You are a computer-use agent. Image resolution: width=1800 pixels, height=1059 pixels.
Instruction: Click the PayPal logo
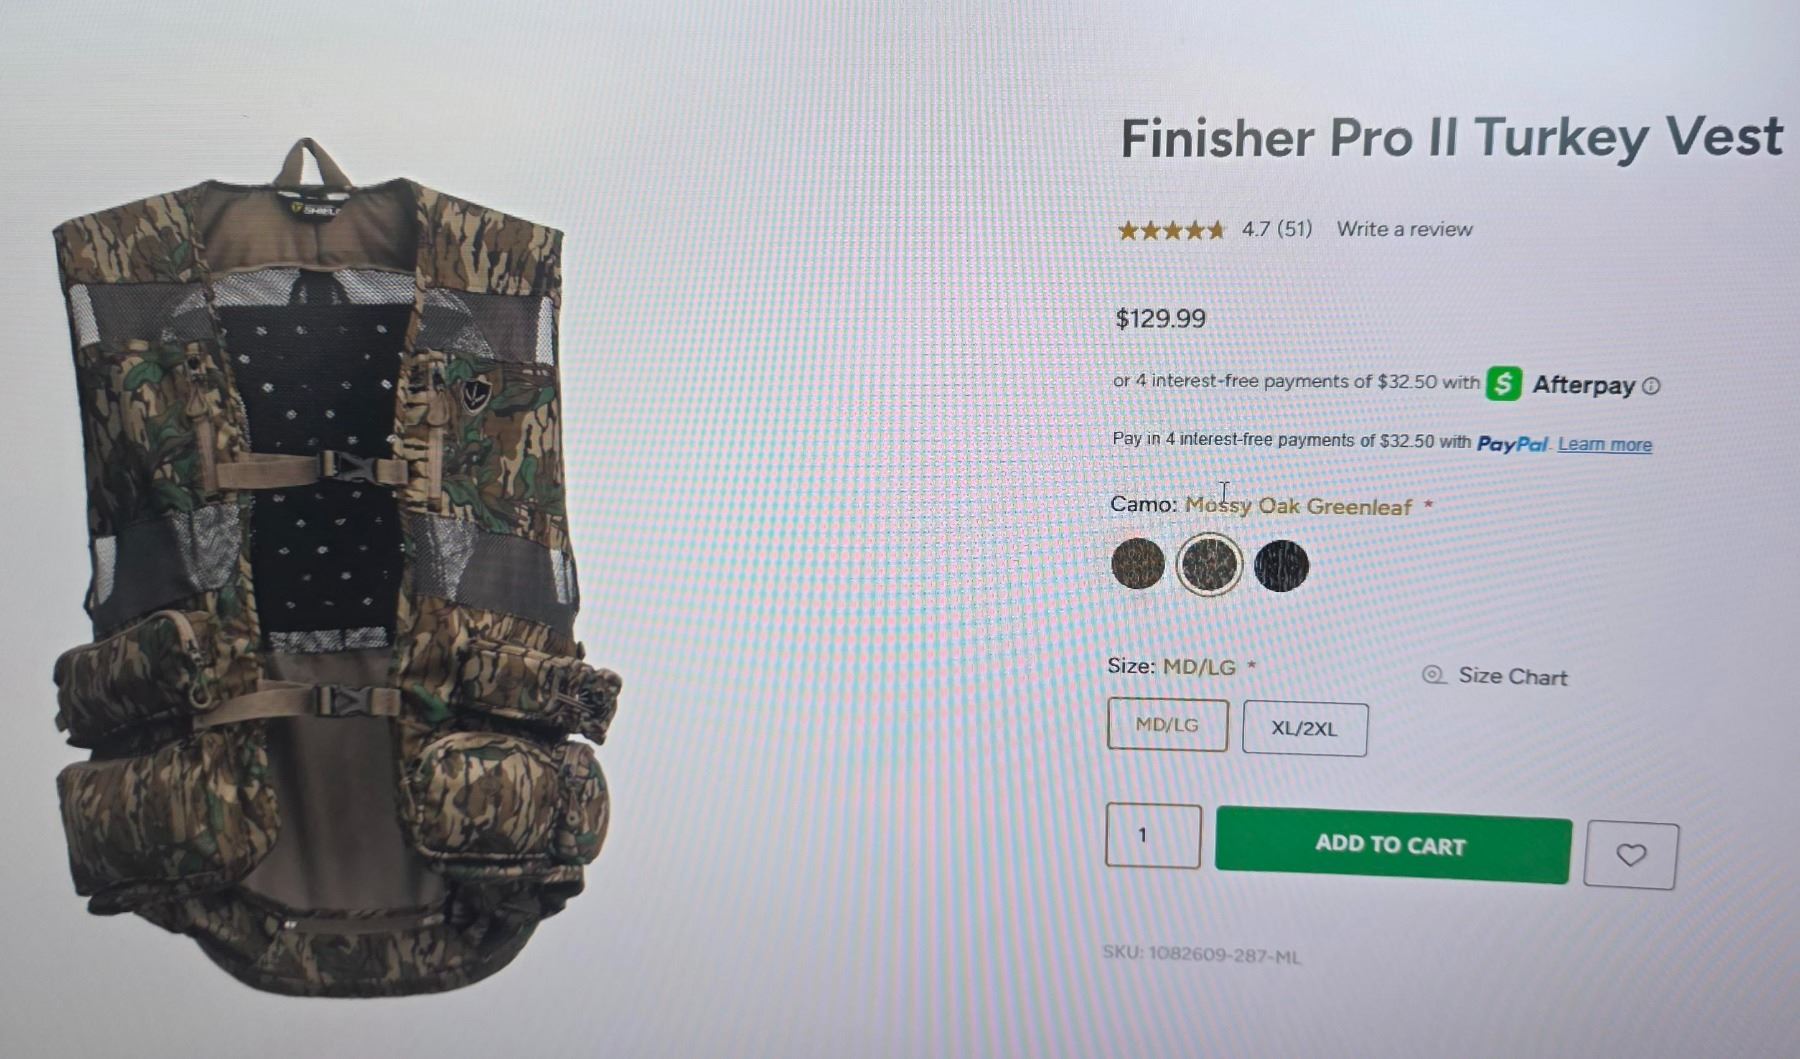pos(1512,443)
